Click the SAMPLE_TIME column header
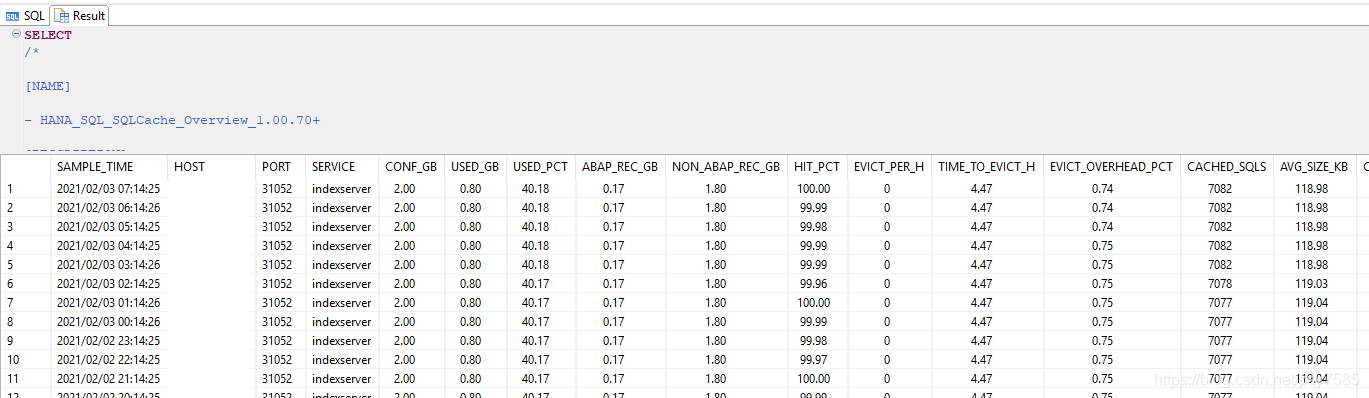 tap(95, 166)
